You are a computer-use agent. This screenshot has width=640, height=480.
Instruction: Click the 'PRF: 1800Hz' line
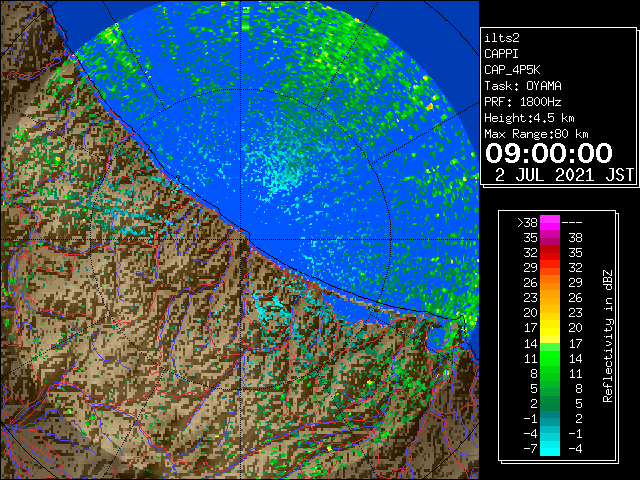pyautogui.click(x=523, y=102)
